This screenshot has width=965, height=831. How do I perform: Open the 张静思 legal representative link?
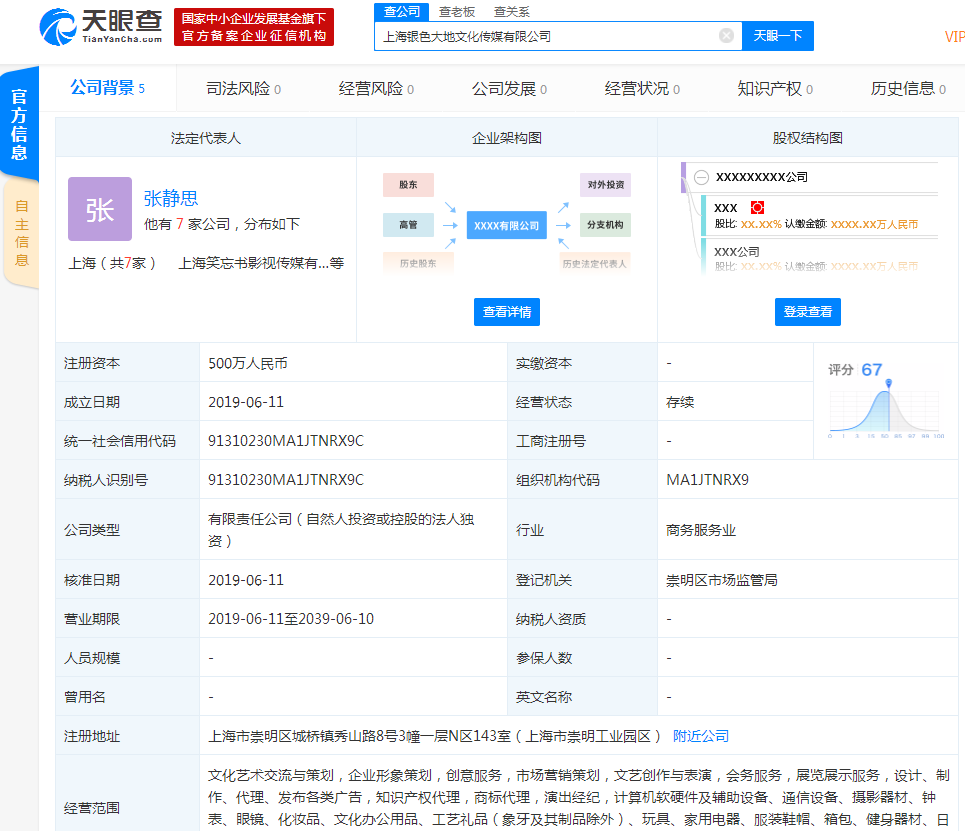(171, 198)
